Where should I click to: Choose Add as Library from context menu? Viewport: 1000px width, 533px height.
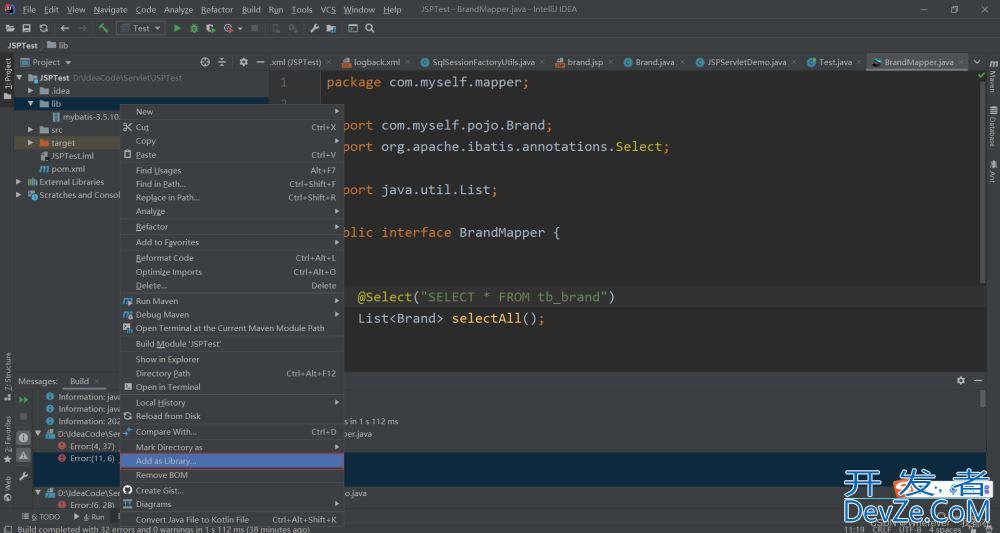click(232, 460)
